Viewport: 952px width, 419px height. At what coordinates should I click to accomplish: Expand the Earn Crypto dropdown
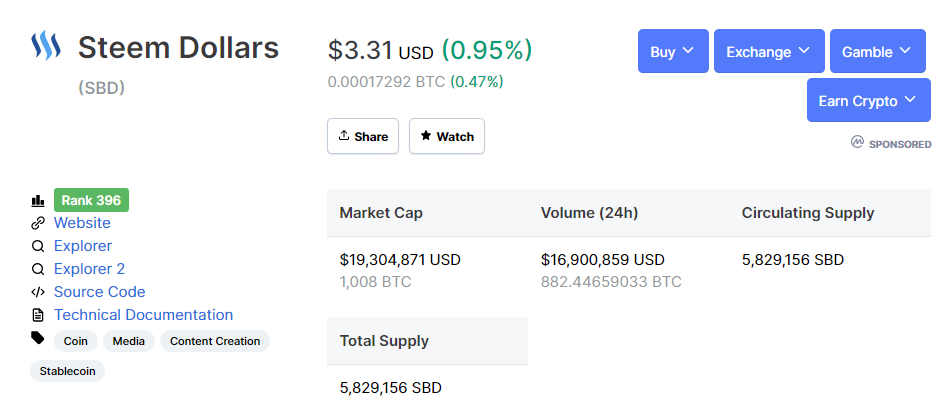(x=869, y=100)
